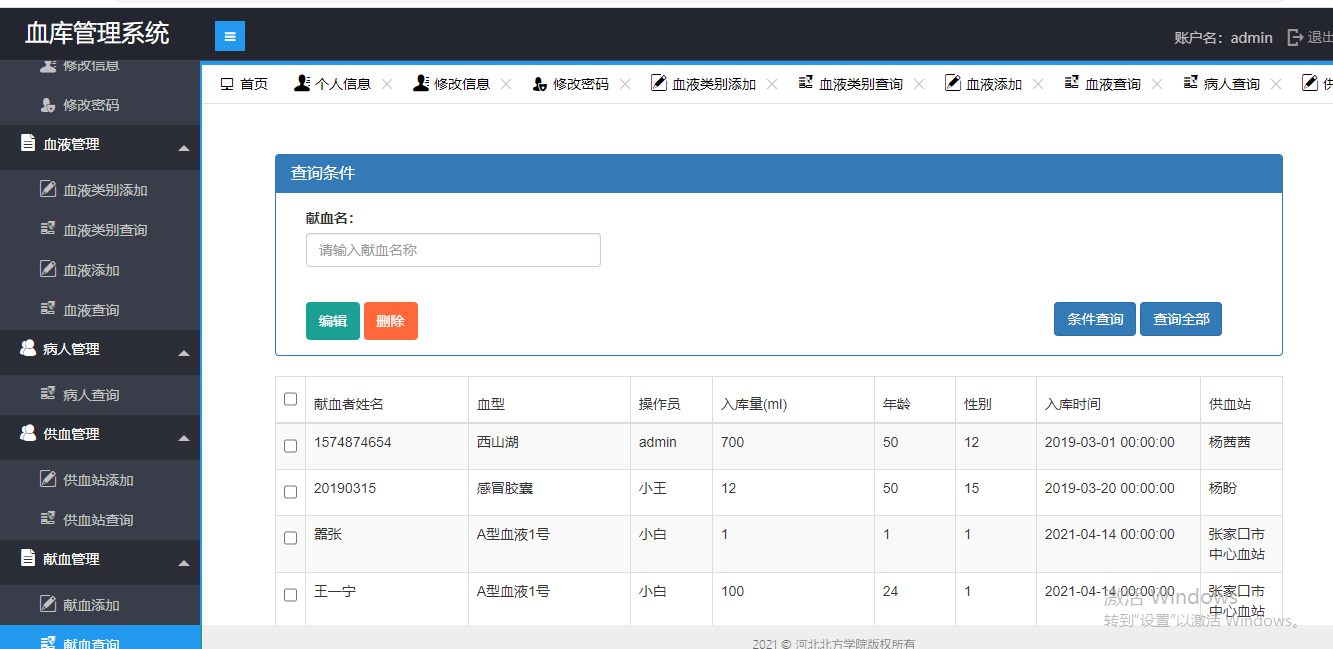Image resolution: width=1333 pixels, height=649 pixels.
Task: Open 病人查询 from the sidebar
Action: tap(100, 394)
